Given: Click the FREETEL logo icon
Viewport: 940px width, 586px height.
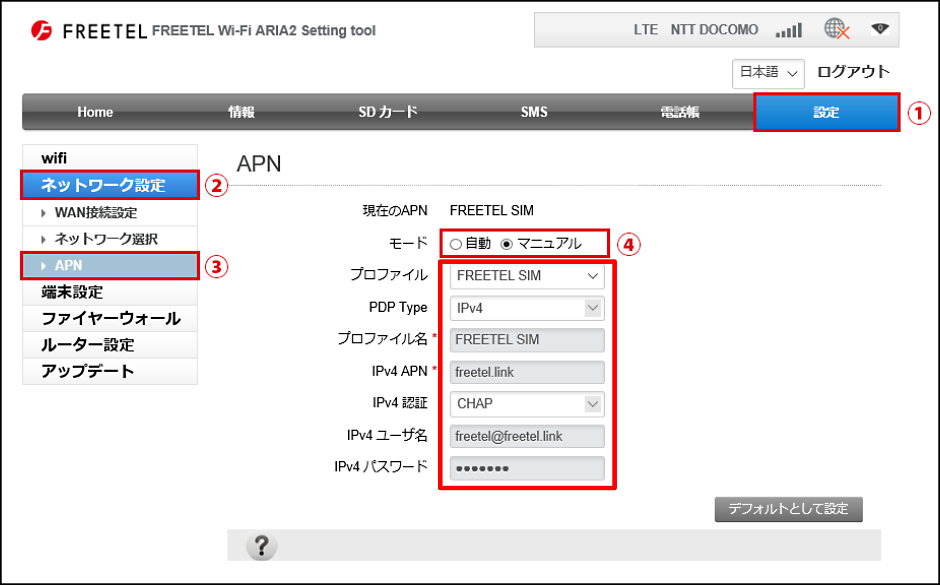Looking at the screenshot, I should point(42,30).
